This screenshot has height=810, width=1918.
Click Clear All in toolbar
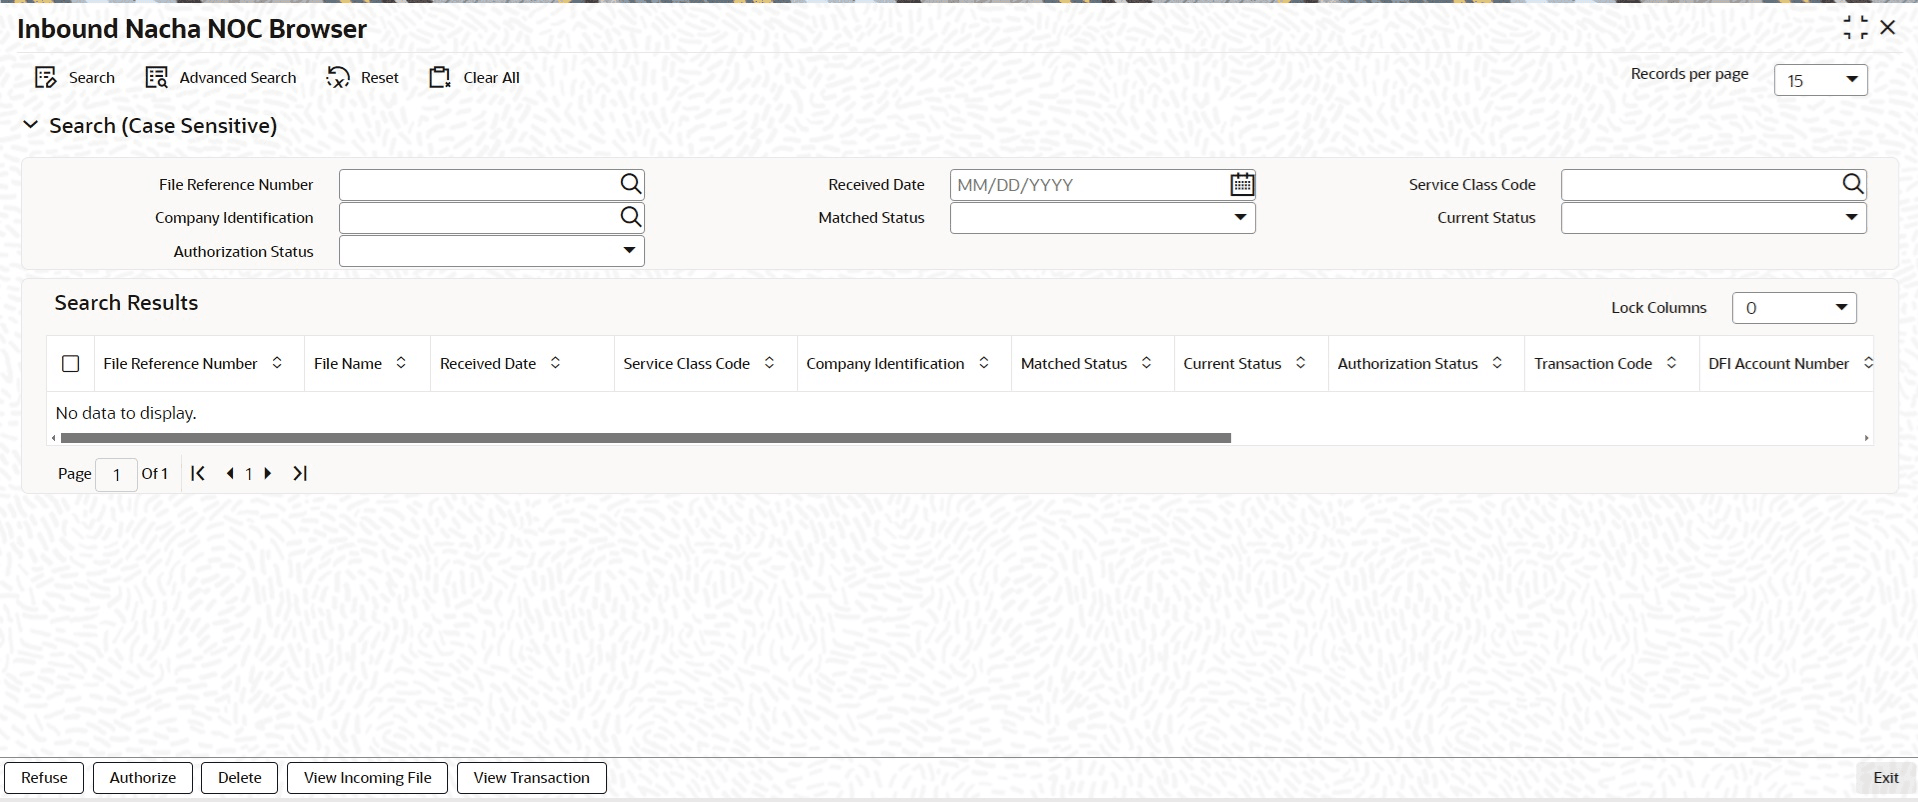[x=474, y=78]
